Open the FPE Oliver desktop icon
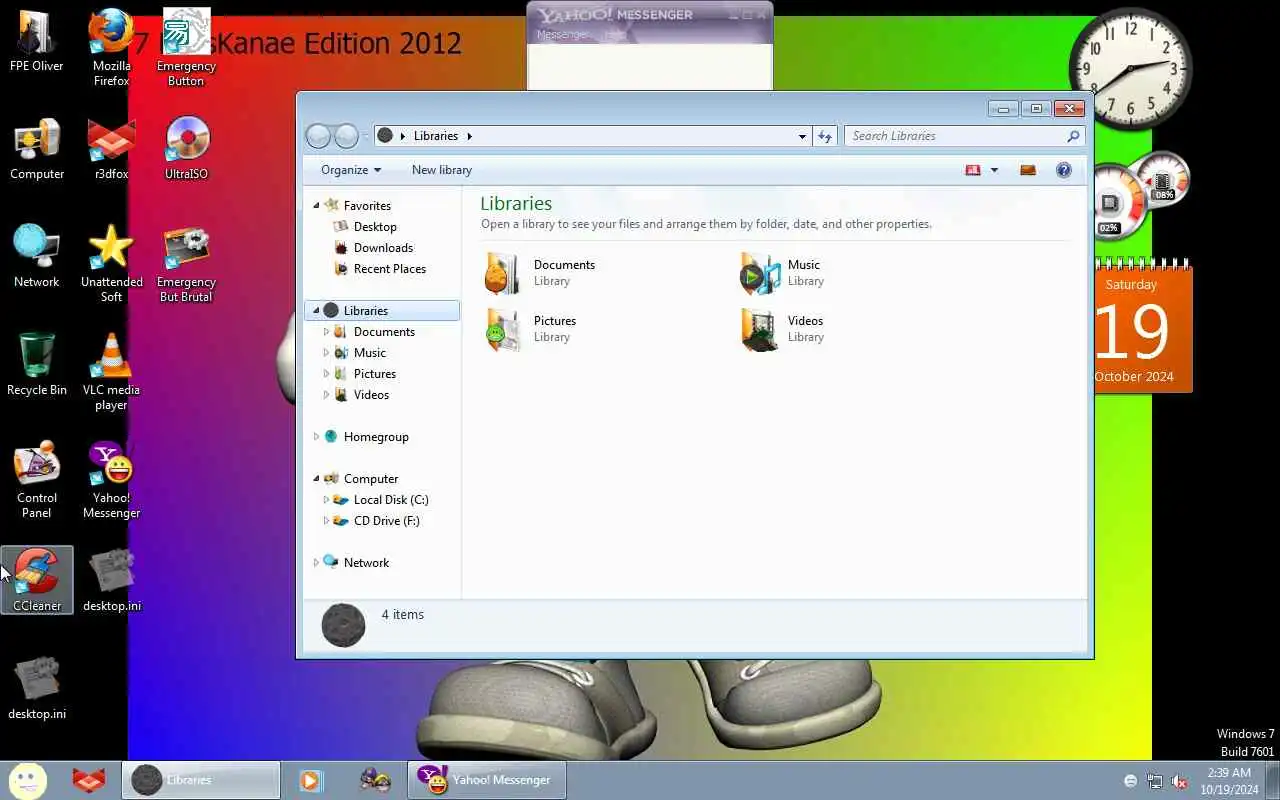 tap(36, 42)
